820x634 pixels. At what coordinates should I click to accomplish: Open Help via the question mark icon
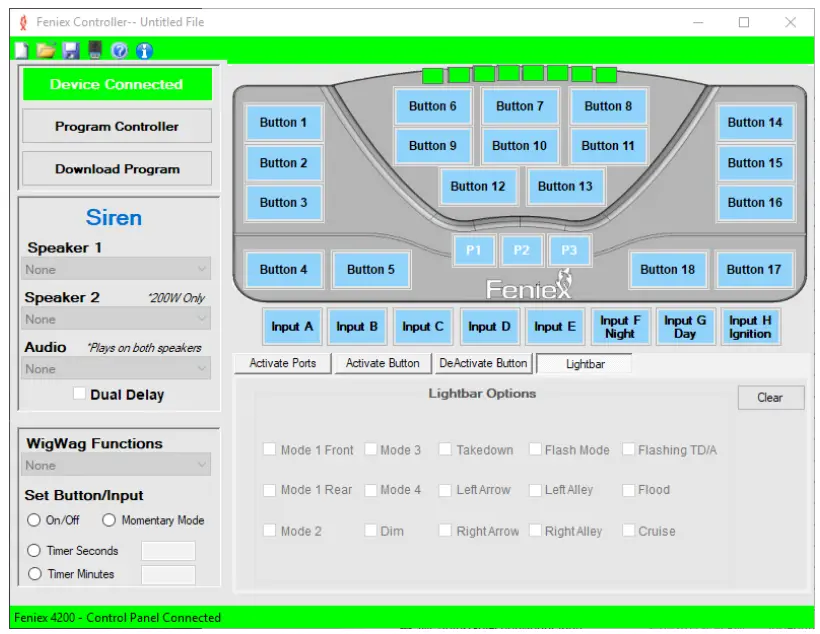120,50
